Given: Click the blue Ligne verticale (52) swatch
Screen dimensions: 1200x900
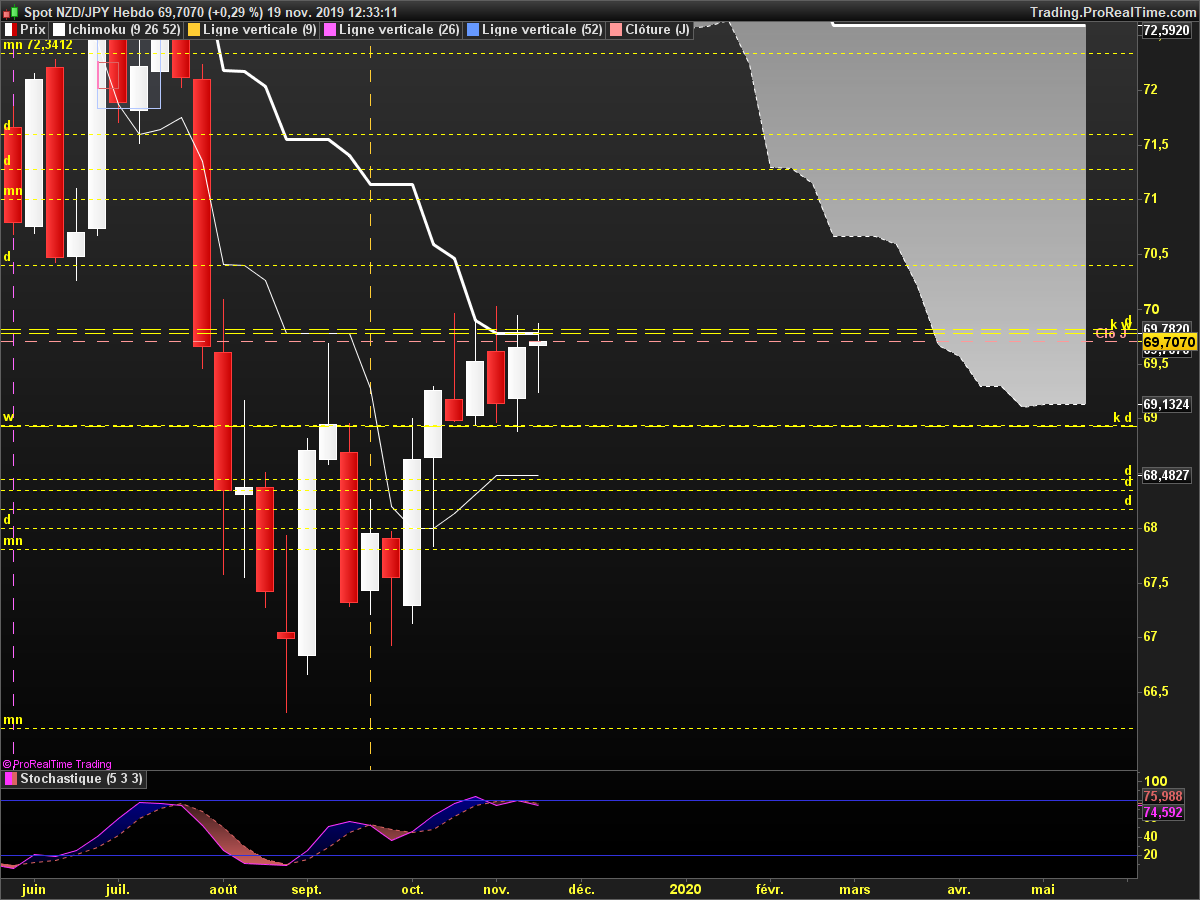Looking at the screenshot, I should (472, 29).
